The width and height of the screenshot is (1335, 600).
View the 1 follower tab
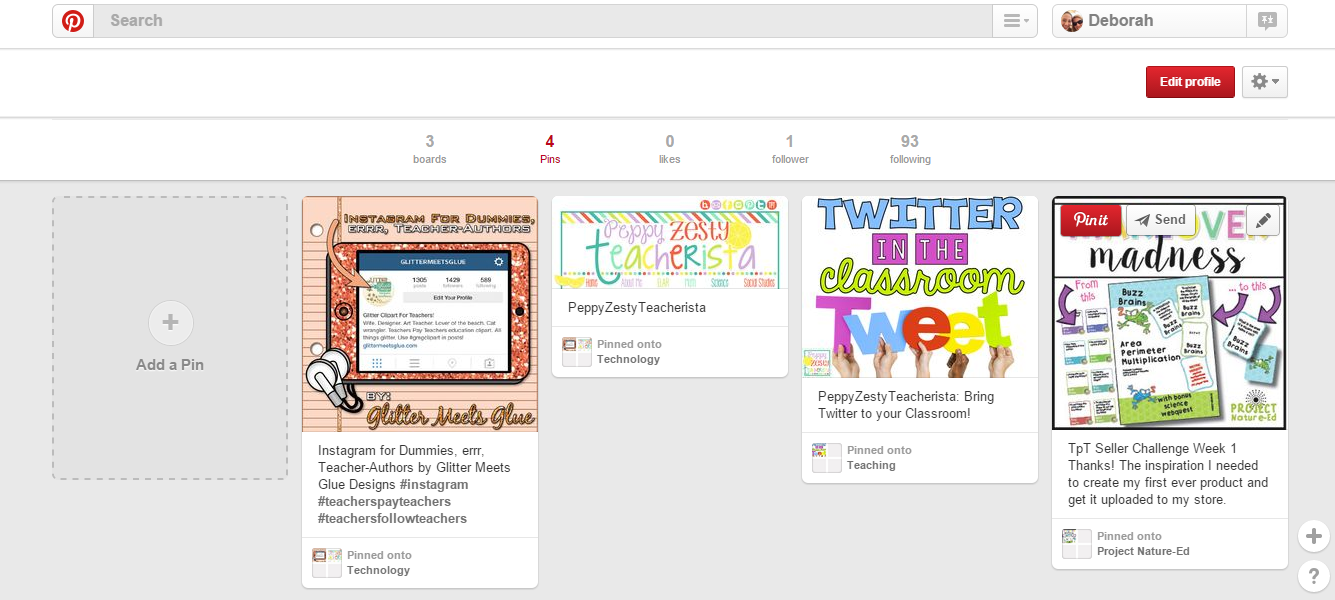coord(790,149)
